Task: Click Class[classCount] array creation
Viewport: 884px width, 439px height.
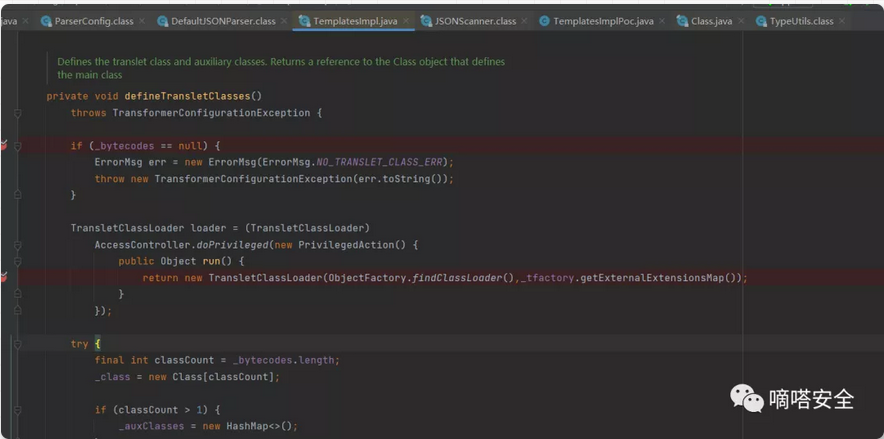Action: pyautogui.click(x=223, y=376)
